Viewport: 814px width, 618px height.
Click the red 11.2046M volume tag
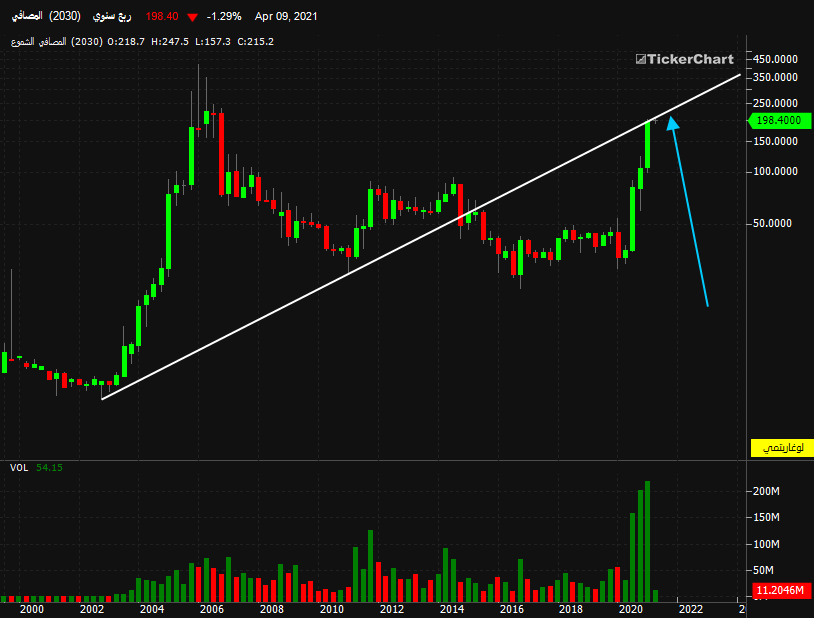(x=780, y=590)
